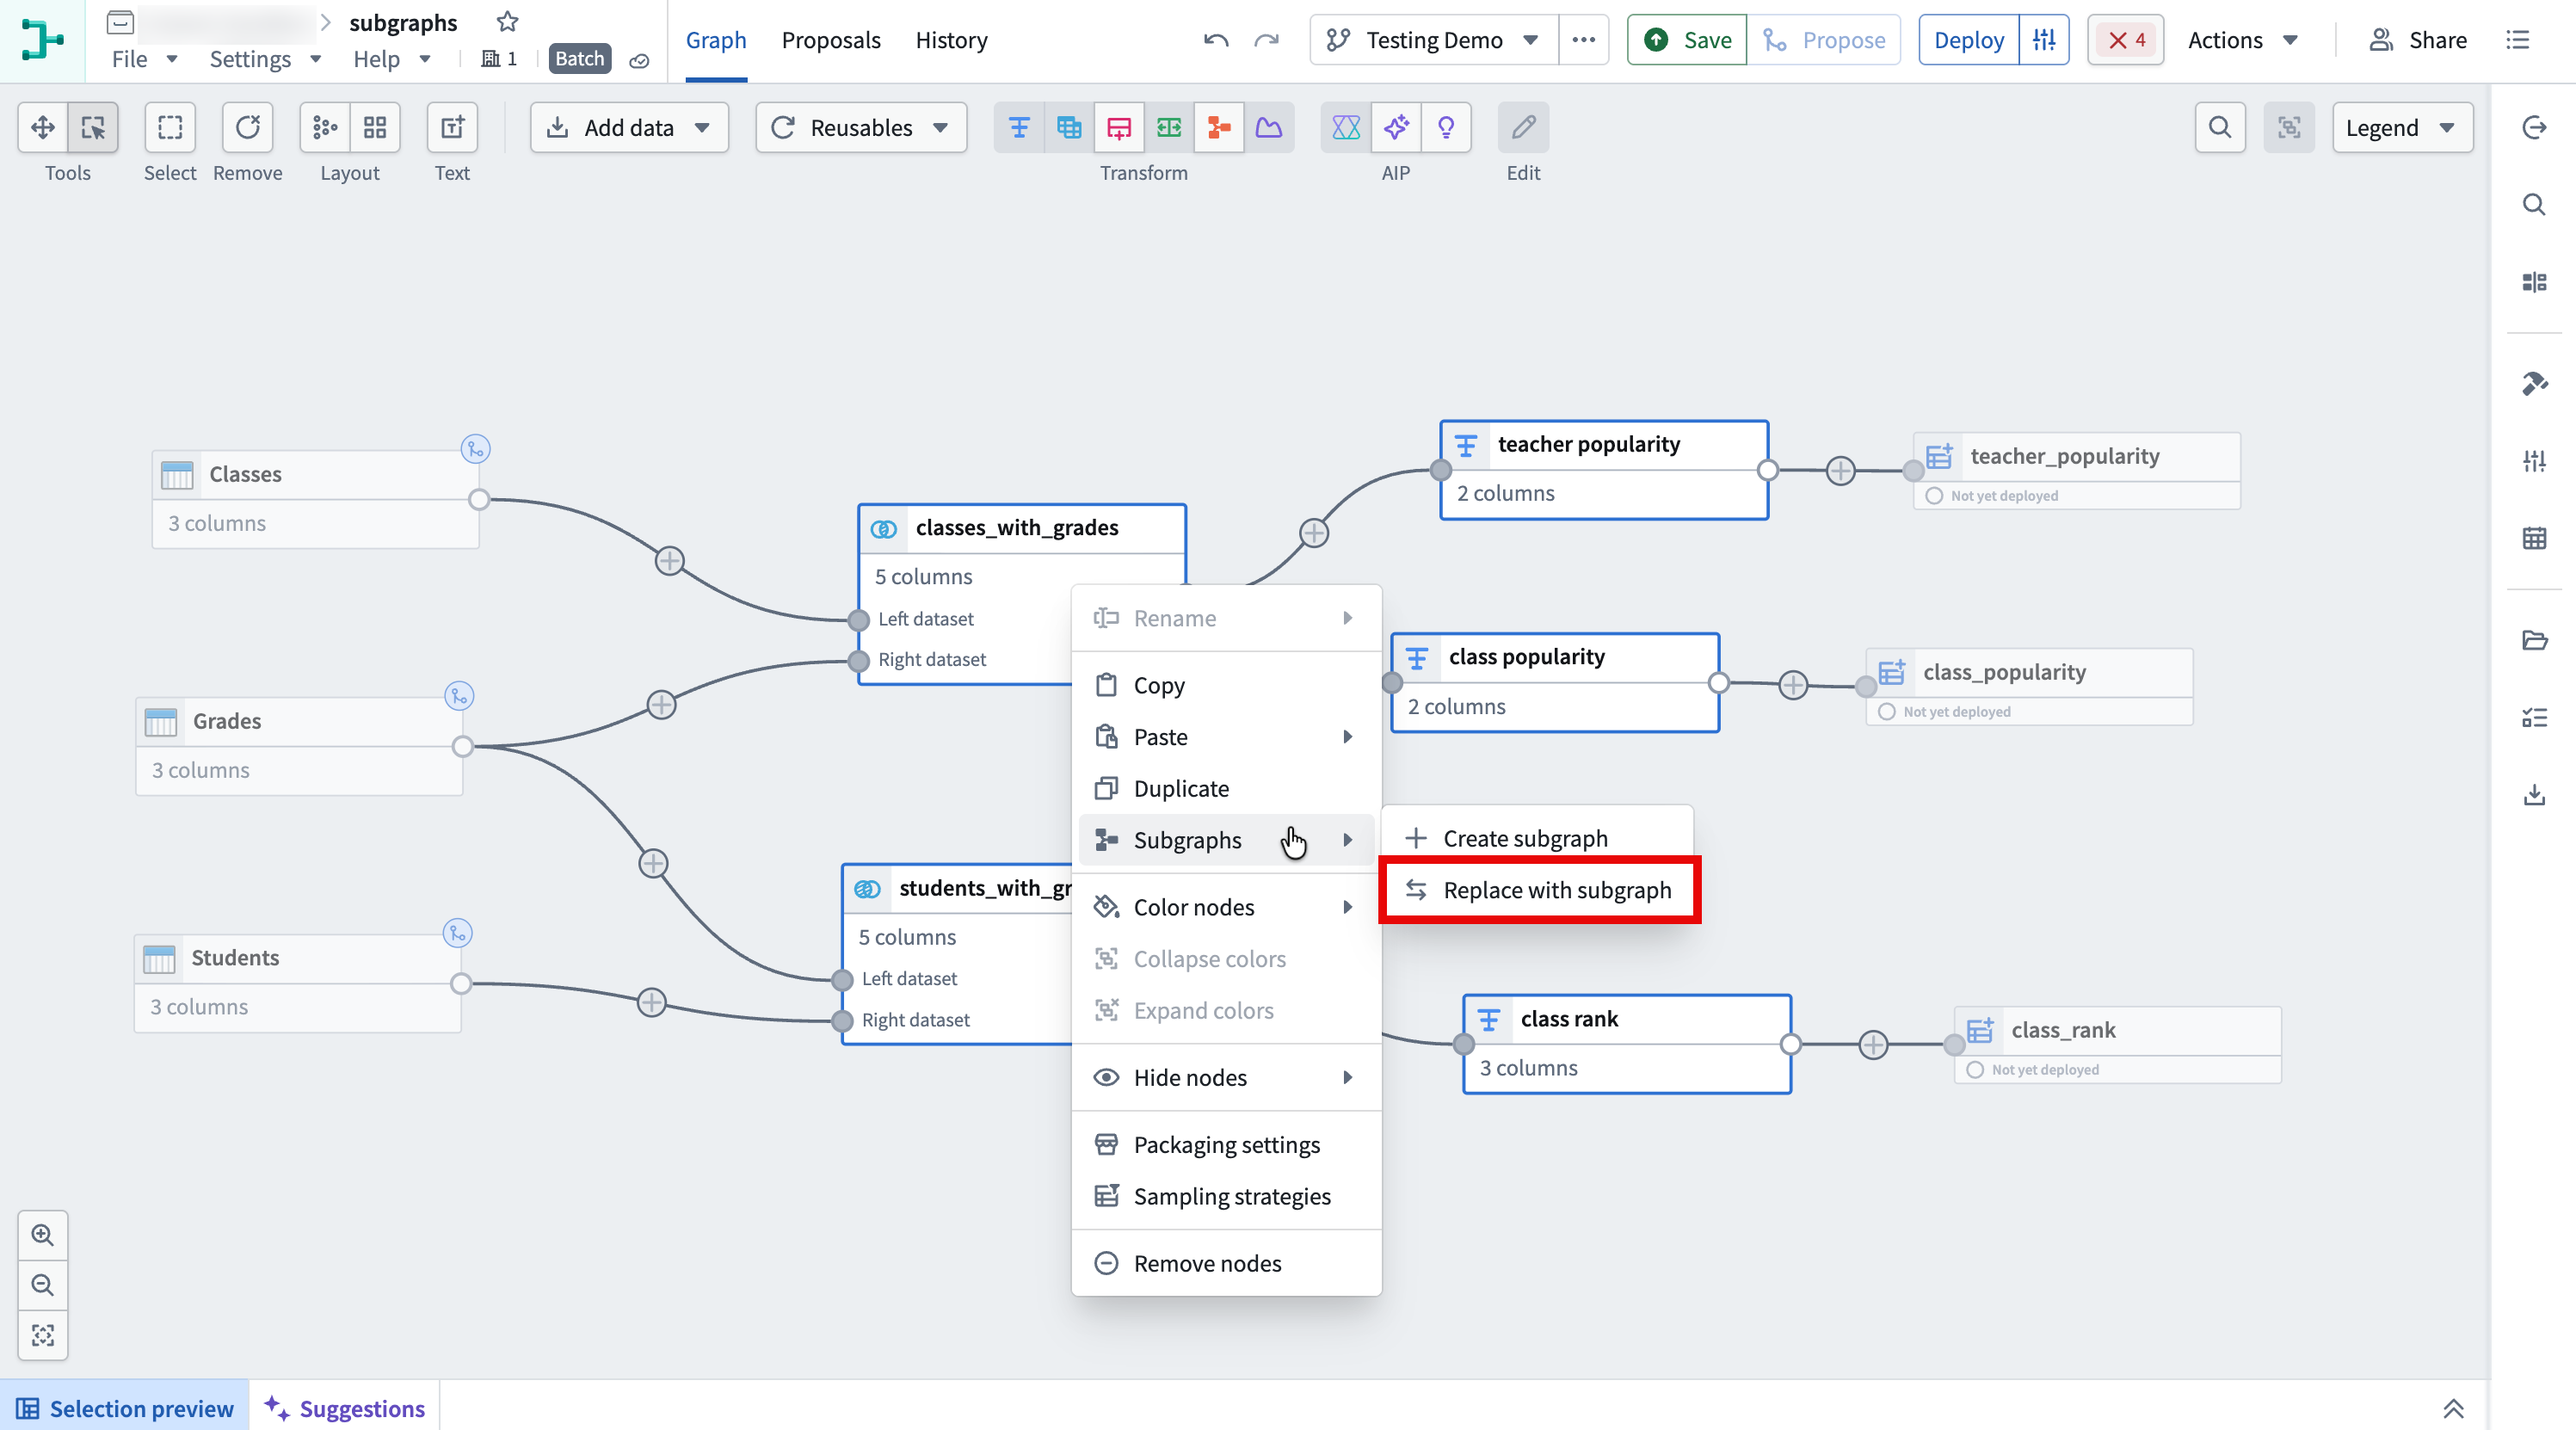Screen dimensions: 2576x1430
Task: Switch to the Proposals tab
Action: pos(831,40)
